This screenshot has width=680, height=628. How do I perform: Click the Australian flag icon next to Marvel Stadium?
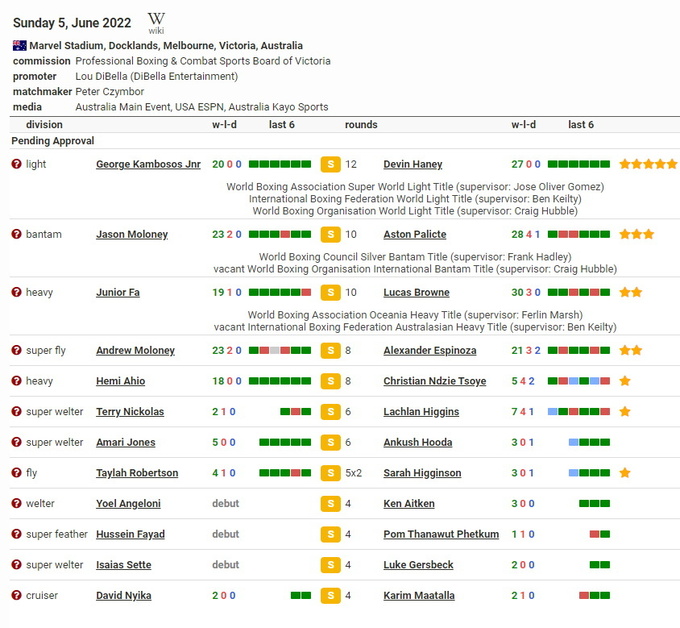tap(19, 46)
